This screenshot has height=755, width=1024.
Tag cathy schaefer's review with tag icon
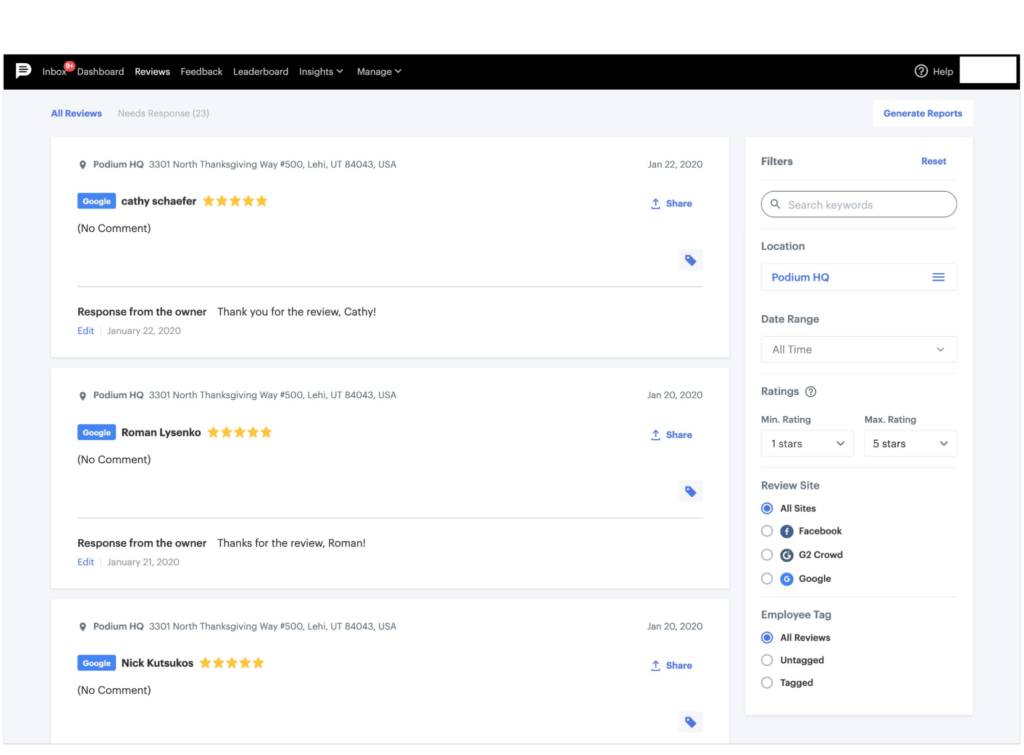[690, 260]
